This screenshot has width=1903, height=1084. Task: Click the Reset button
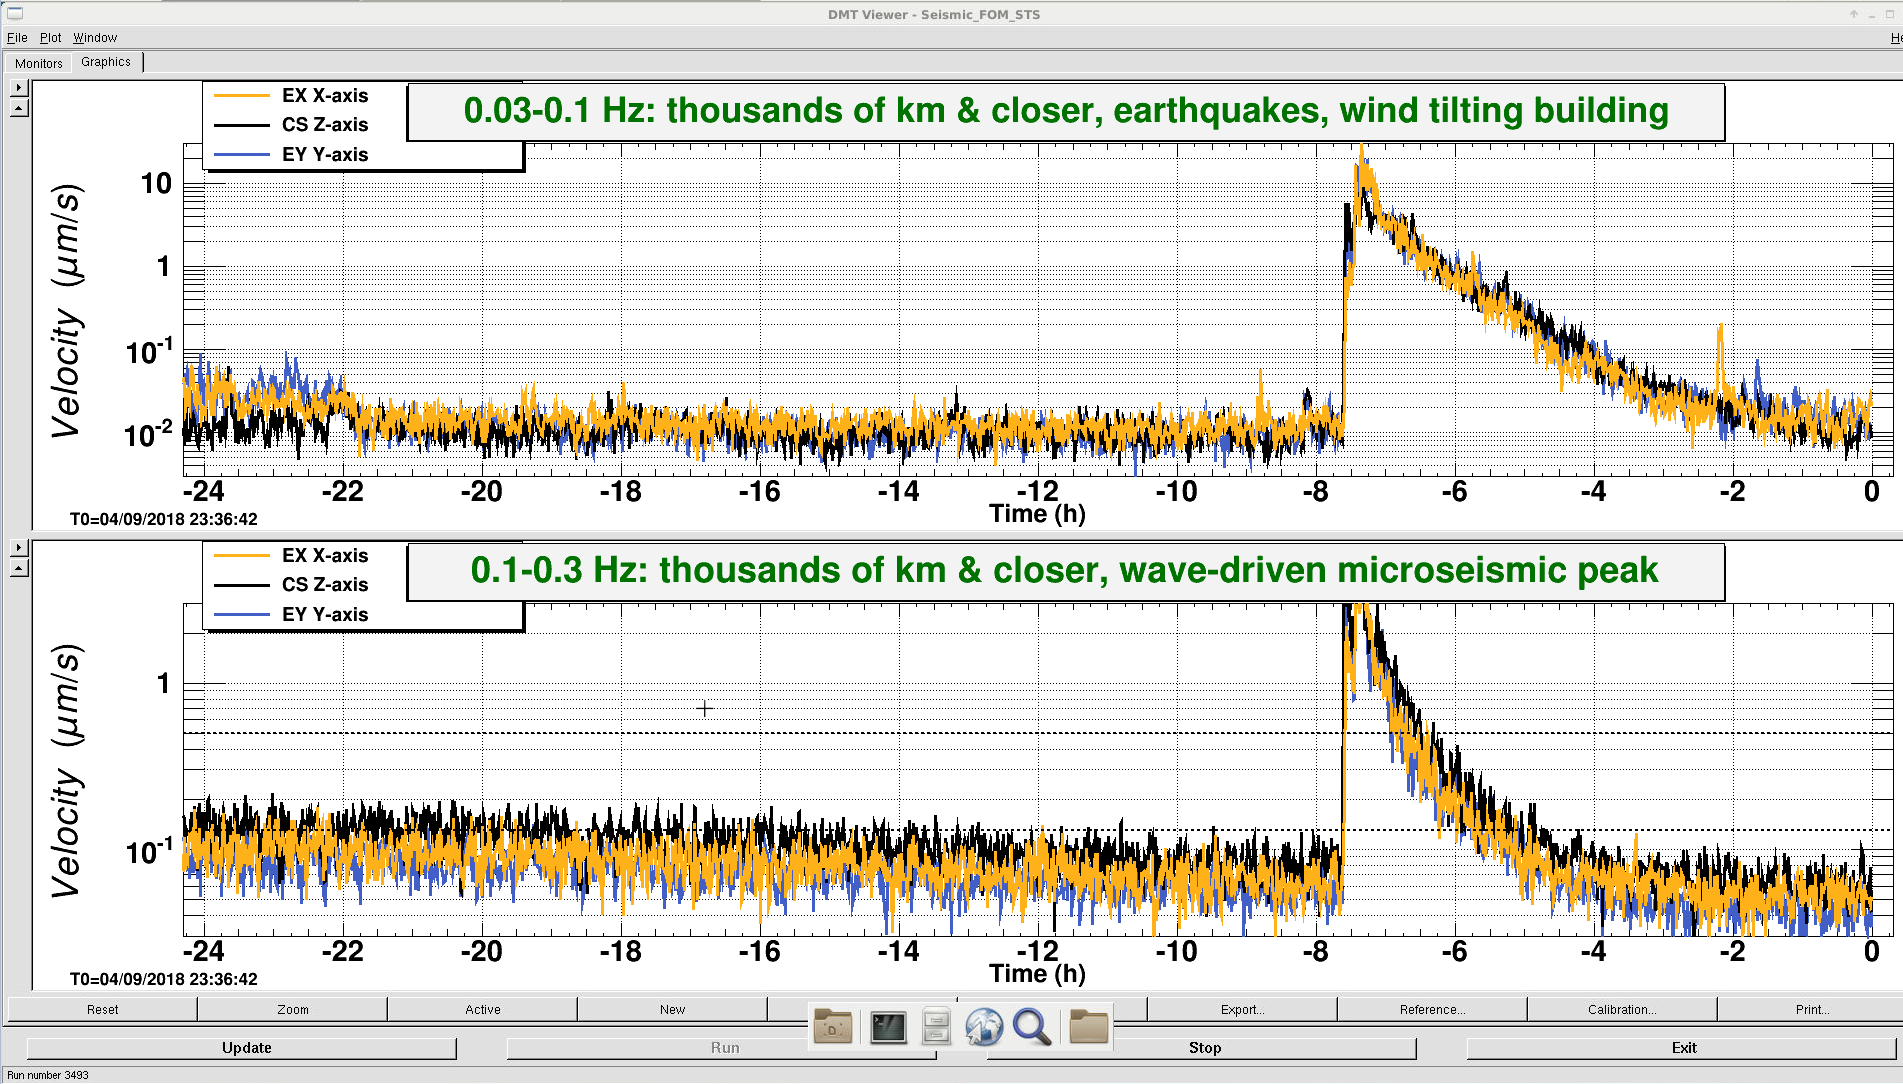102,1009
